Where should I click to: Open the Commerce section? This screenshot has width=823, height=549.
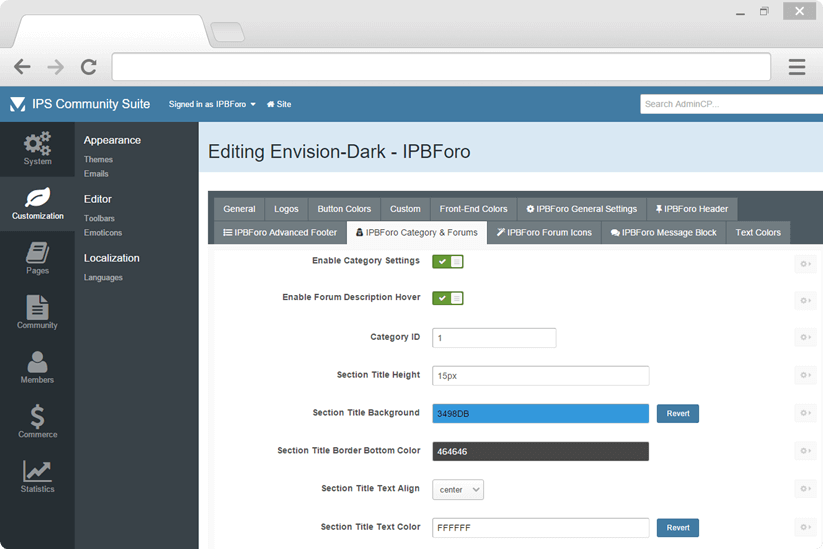[37, 423]
